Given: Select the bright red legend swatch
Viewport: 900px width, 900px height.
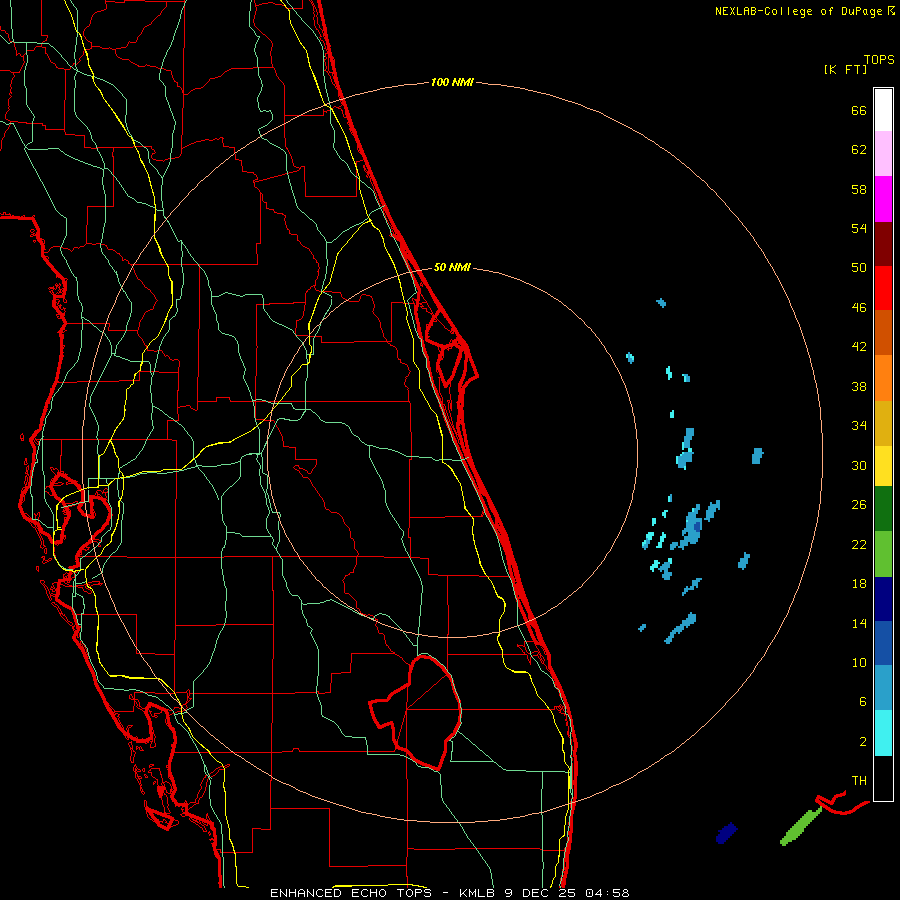Looking at the screenshot, I should click(883, 288).
